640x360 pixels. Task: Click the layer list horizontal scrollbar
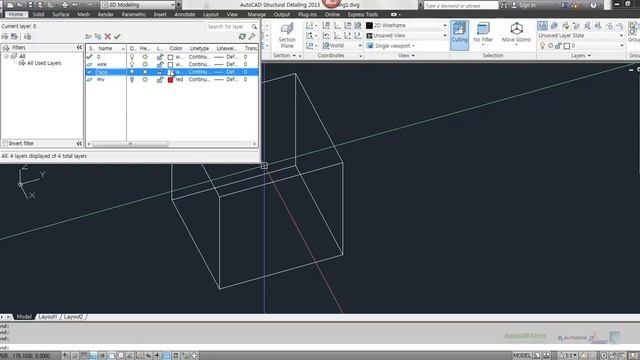131,144
